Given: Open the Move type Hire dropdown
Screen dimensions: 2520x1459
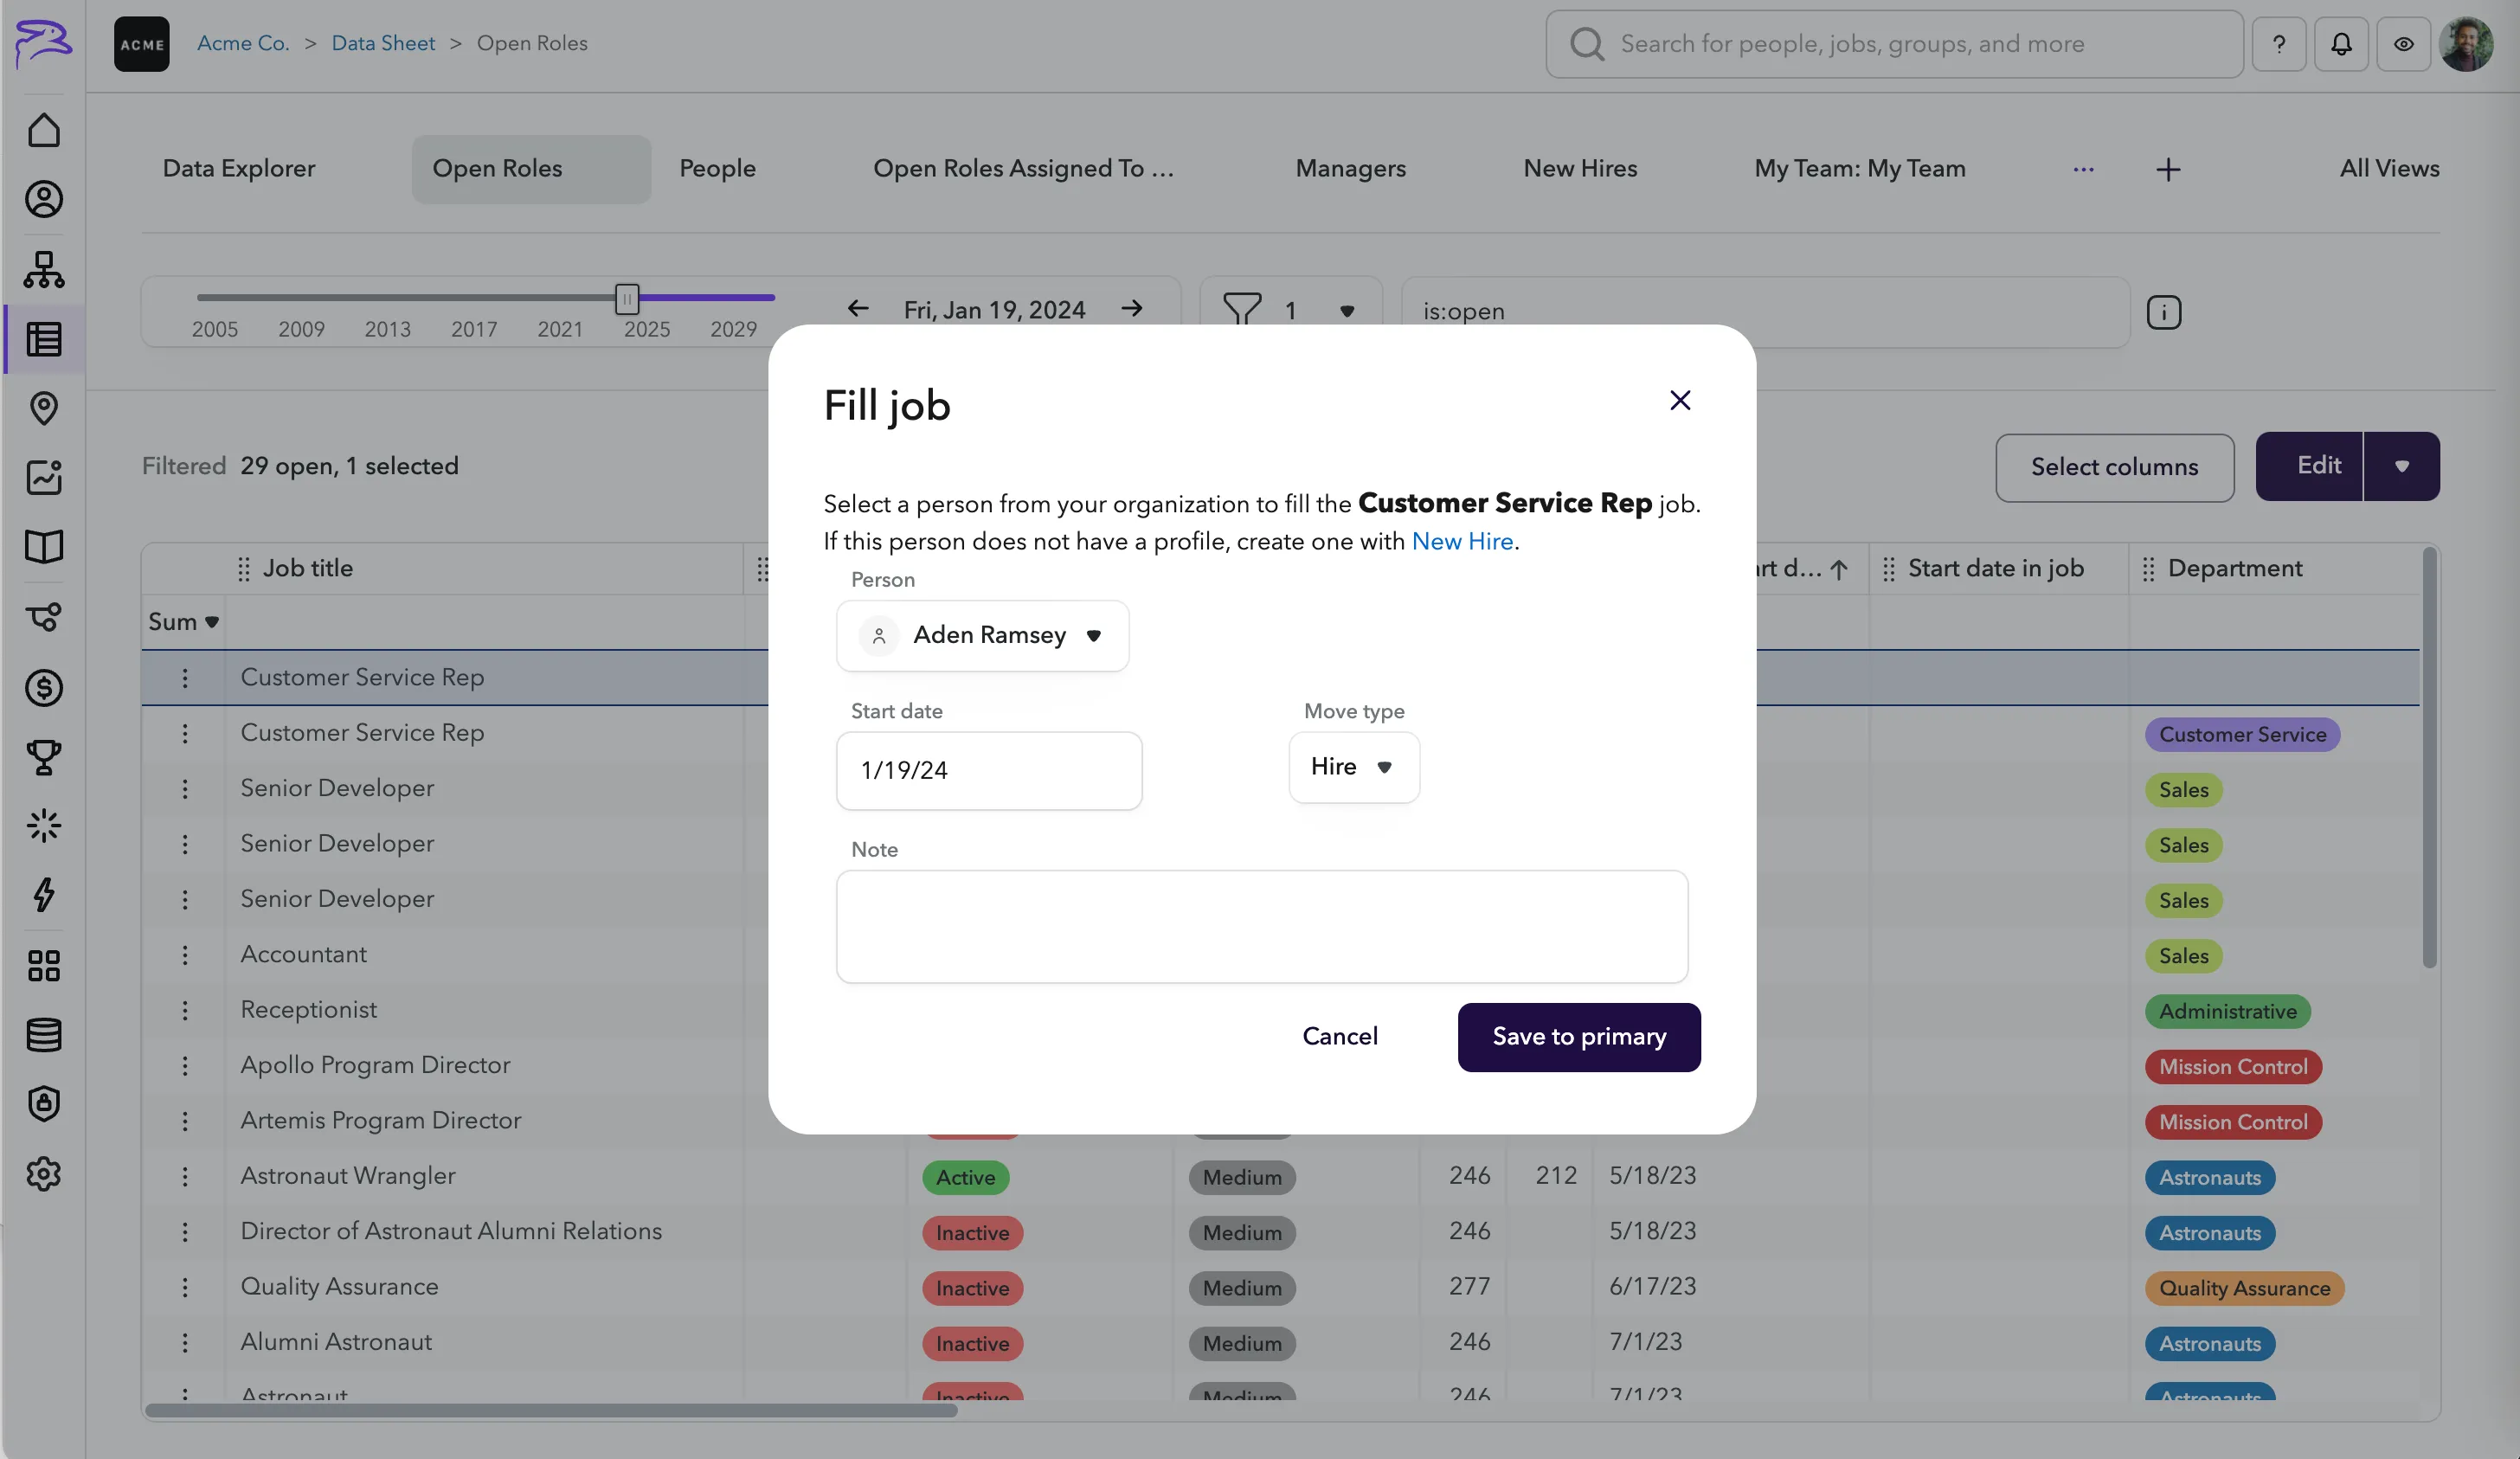Looking at the screenshot, I should (1354, 767).
